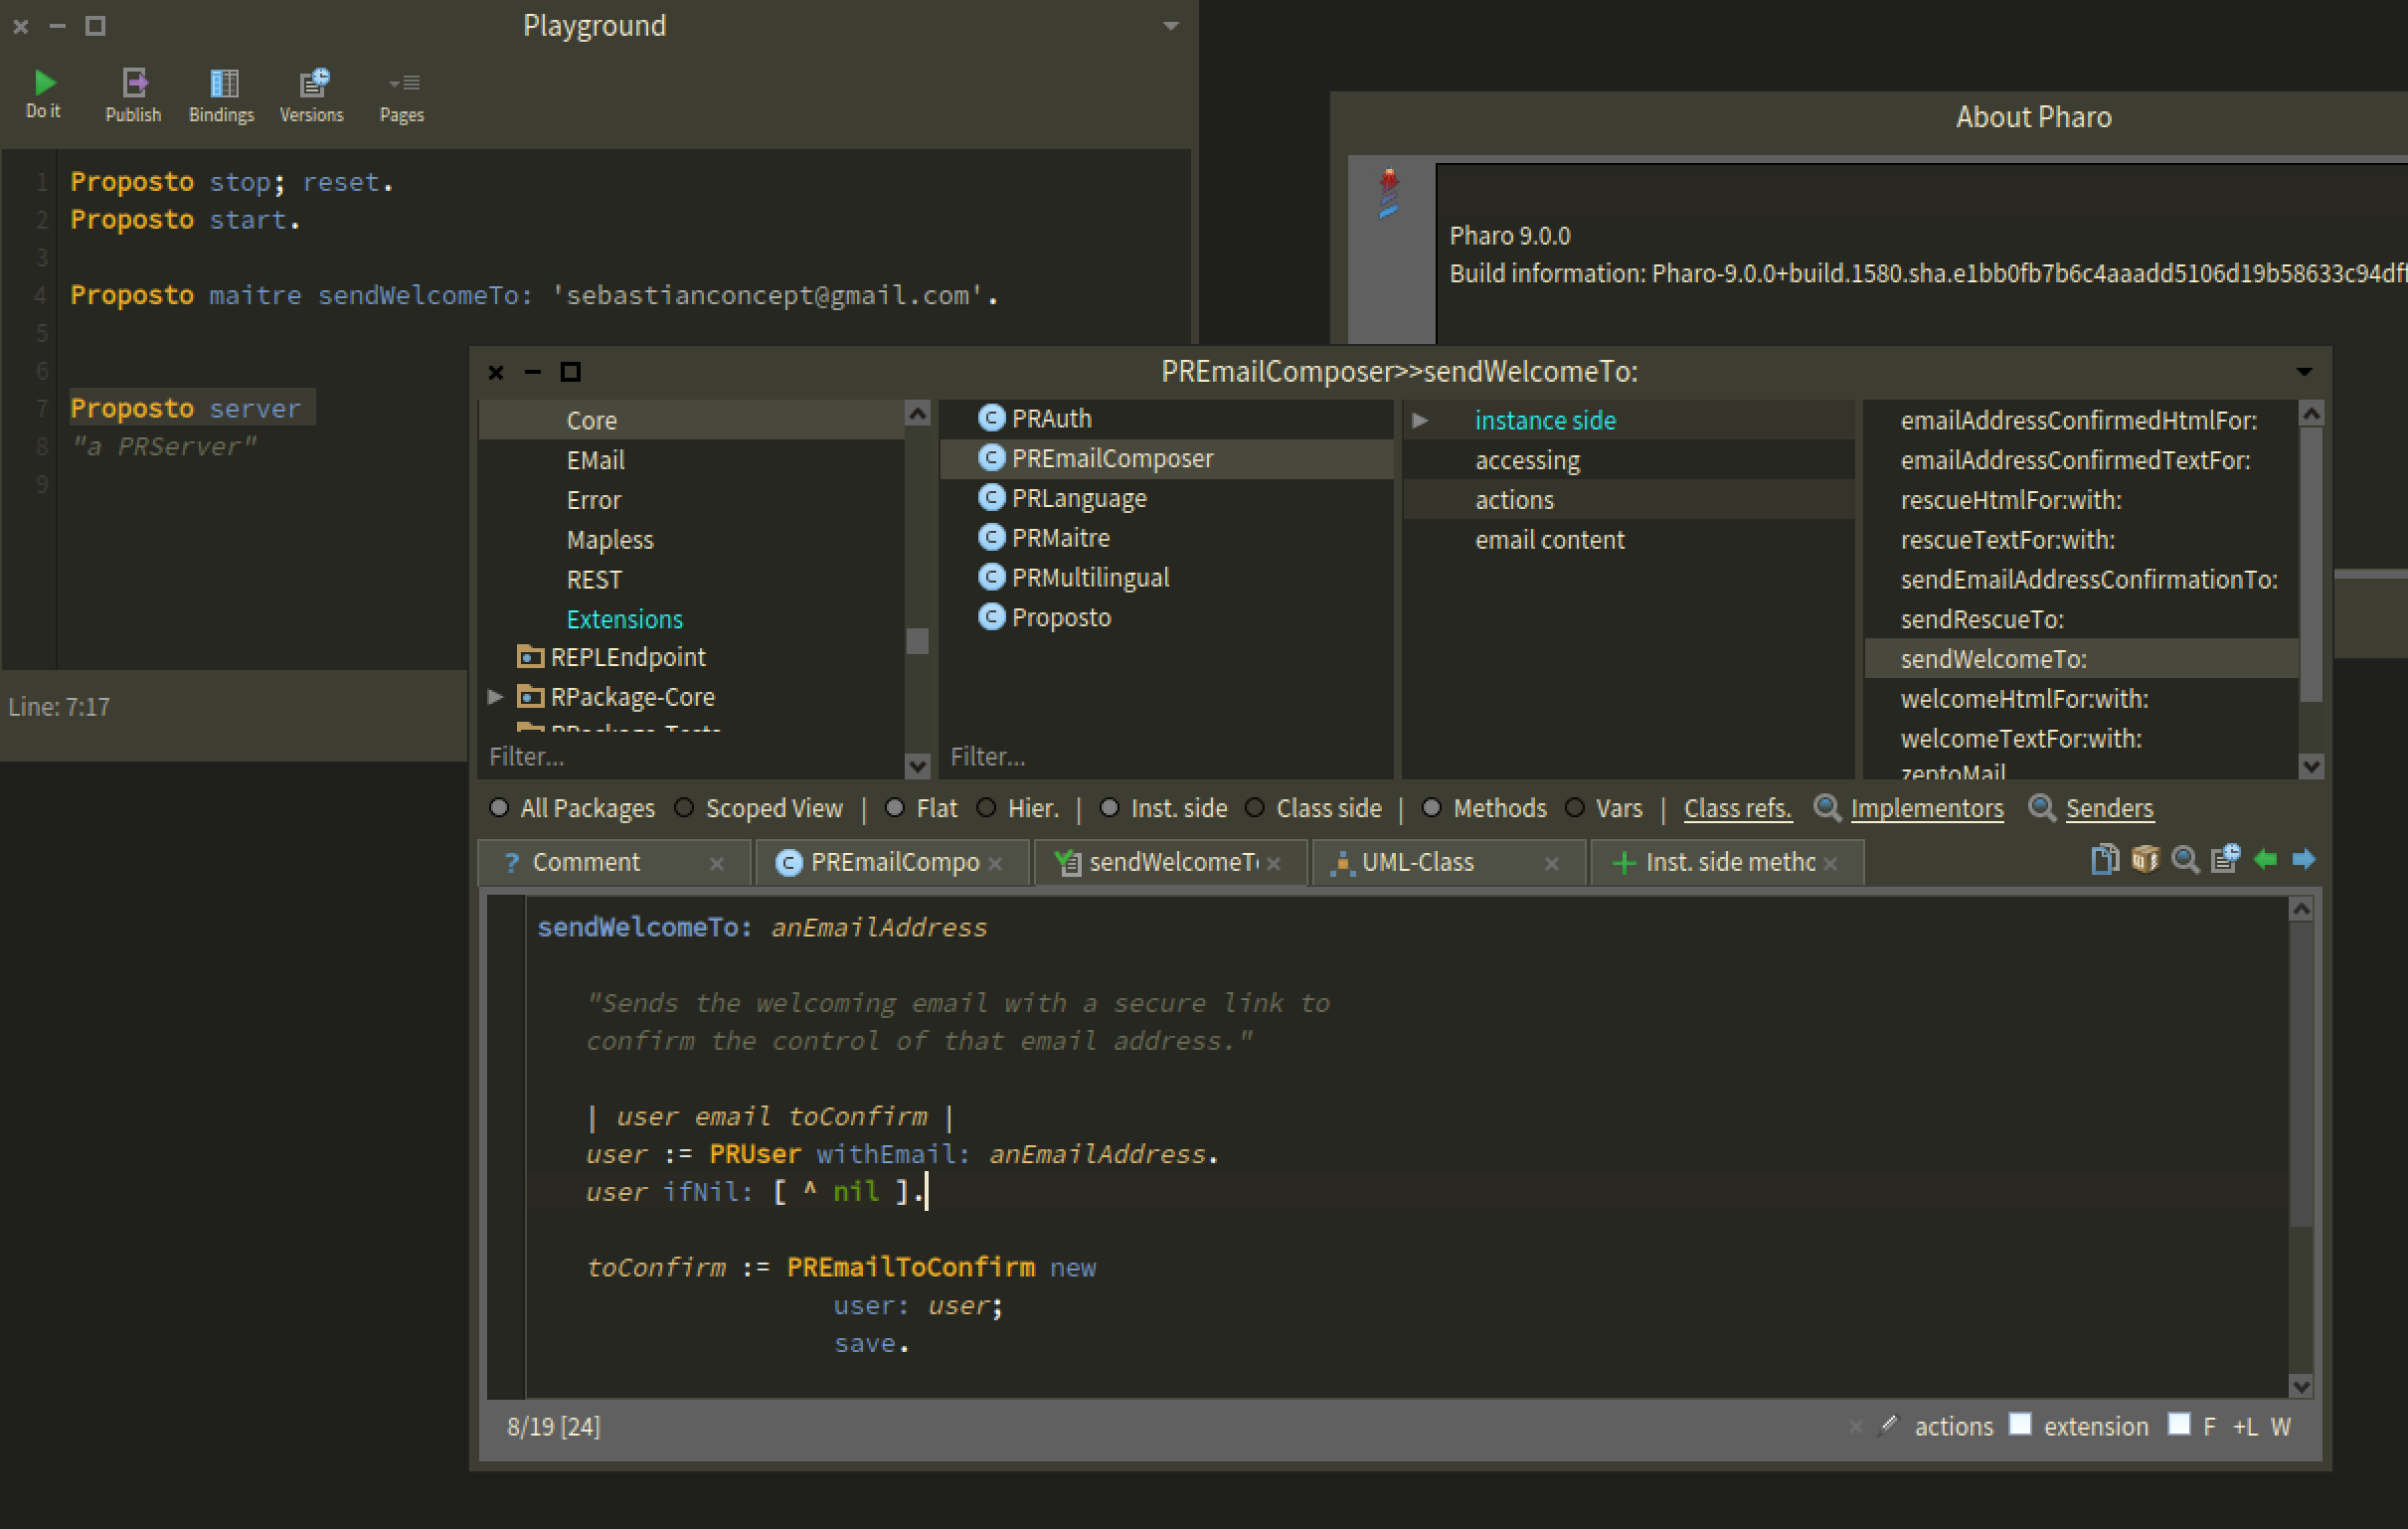Click the blue forward navigation arrow
2408x1529 pixels.
pyautogui.click(x=2303, y=860)
